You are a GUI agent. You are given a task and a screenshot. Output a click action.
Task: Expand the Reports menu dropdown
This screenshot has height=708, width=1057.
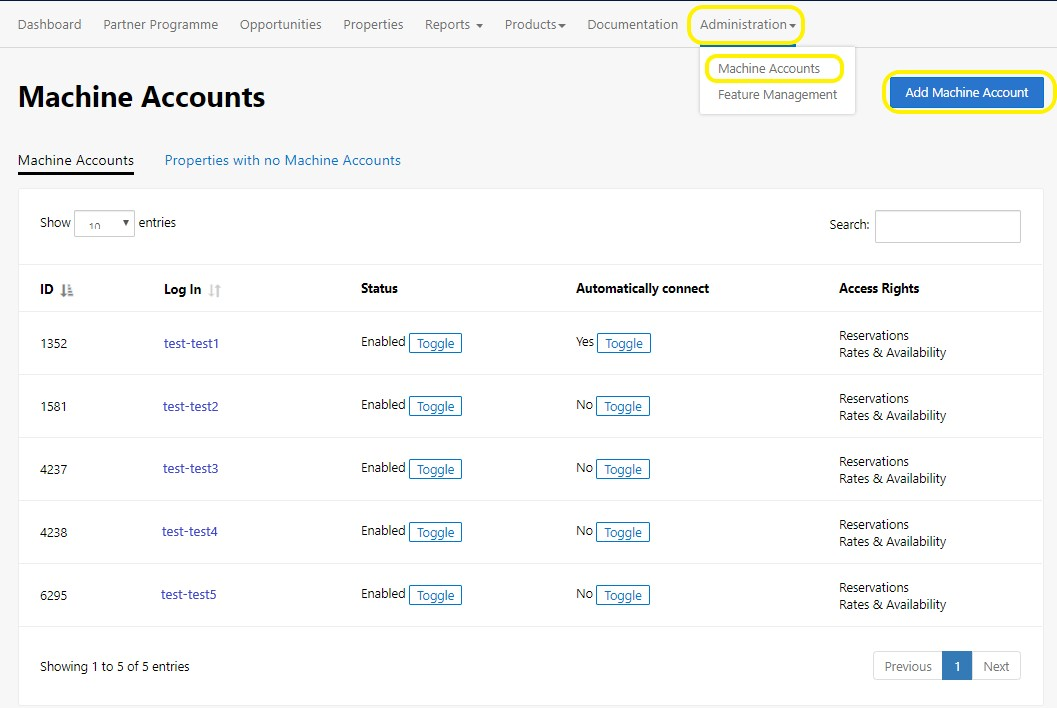click(454, 24)
